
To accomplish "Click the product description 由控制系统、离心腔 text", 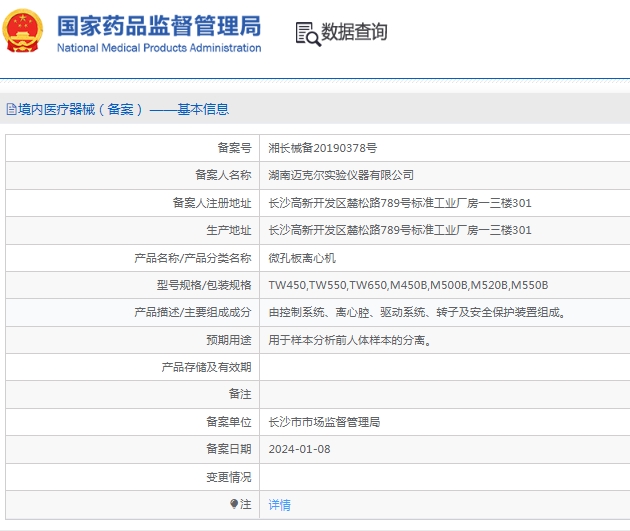I will [x=417, y=312].
